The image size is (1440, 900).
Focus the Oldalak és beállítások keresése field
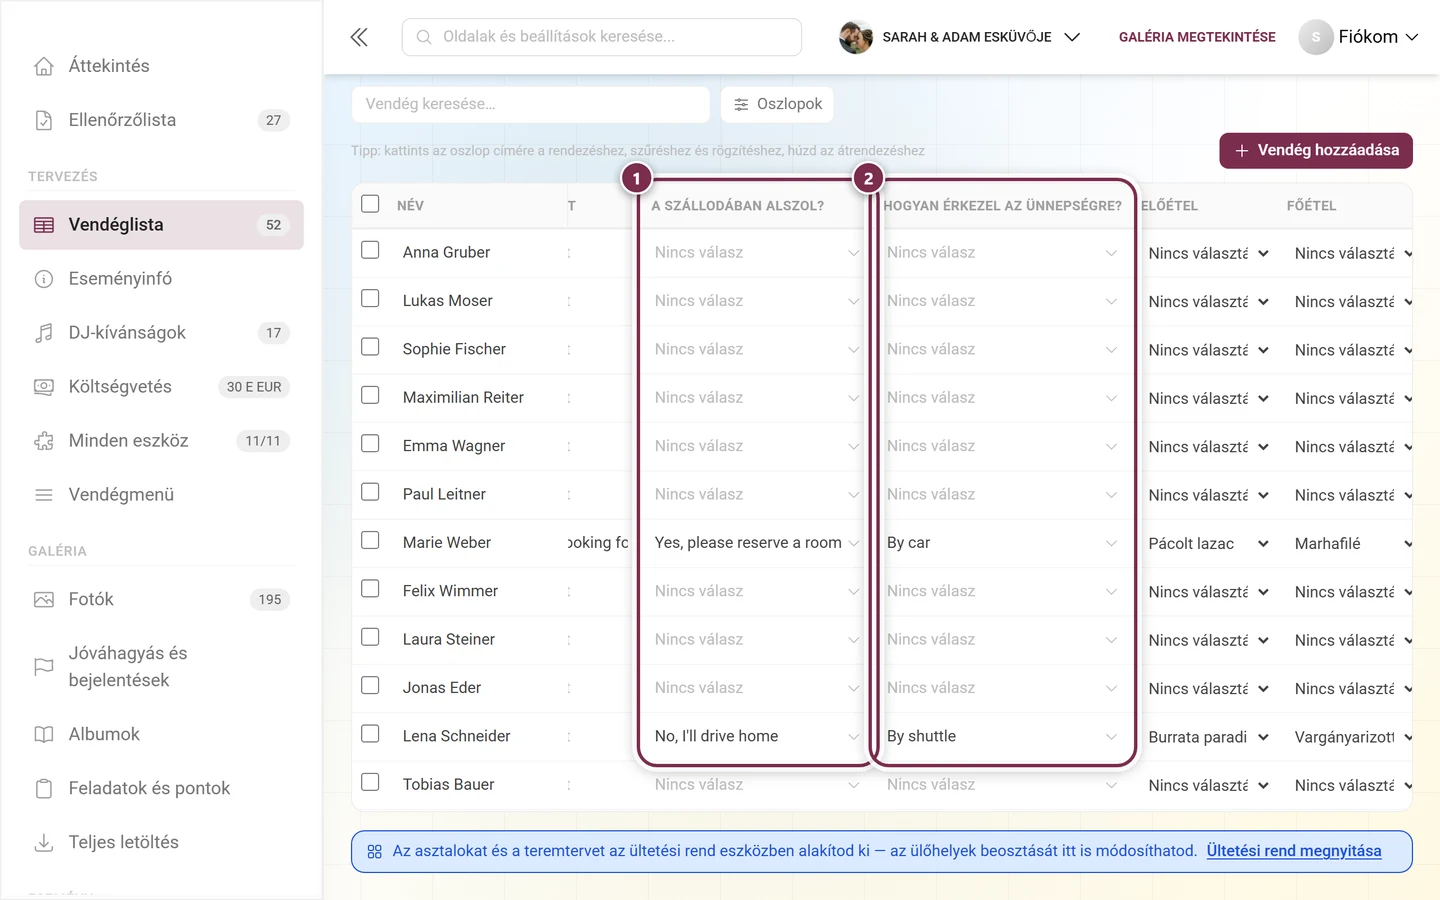[x=602, y=37]
